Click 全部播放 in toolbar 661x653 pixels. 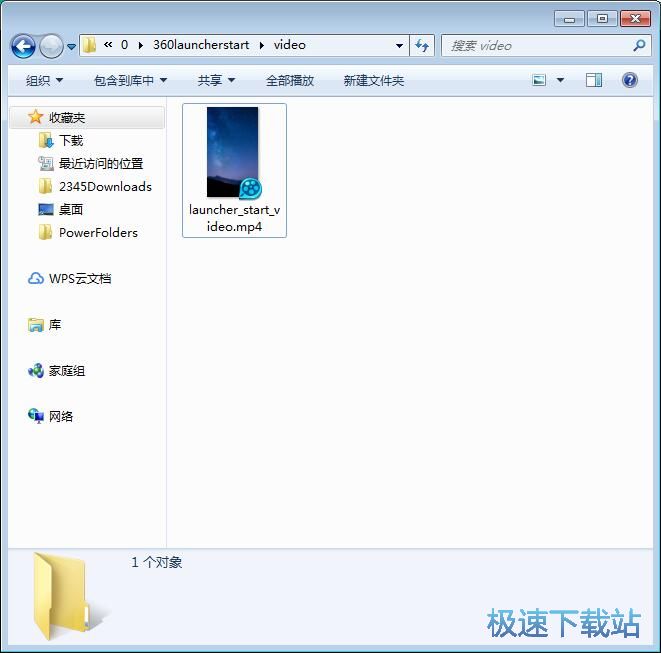tap(290, 80)
